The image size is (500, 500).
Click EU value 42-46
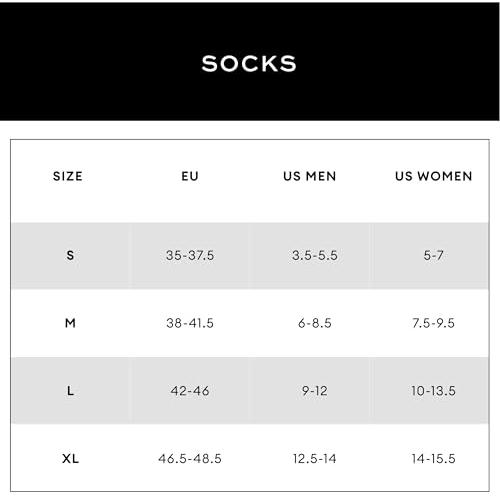pos(190,390)
